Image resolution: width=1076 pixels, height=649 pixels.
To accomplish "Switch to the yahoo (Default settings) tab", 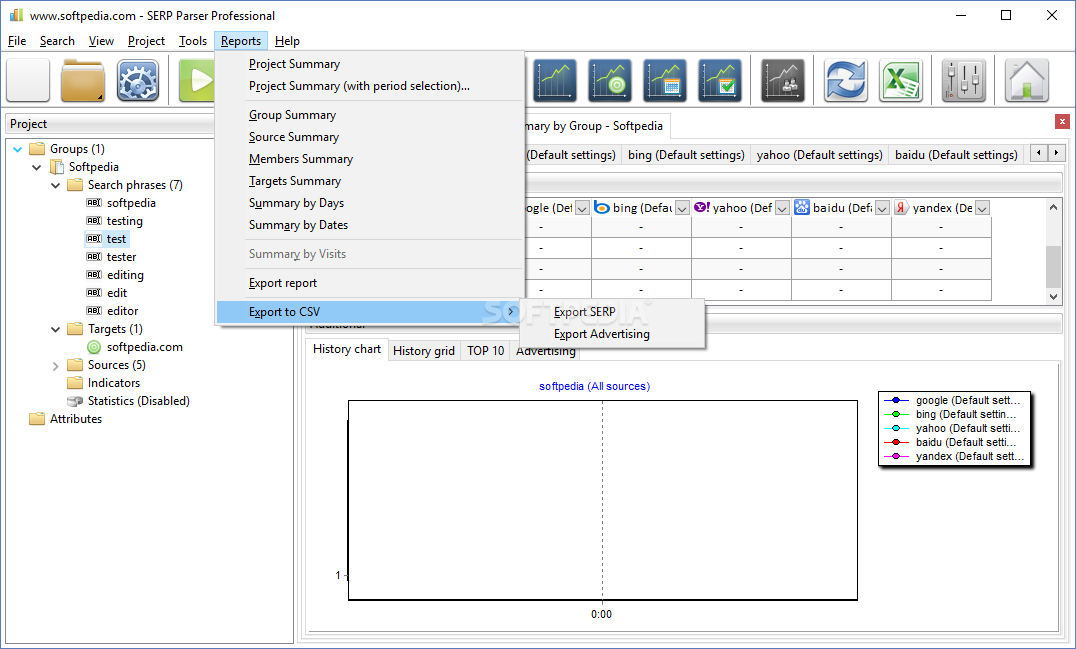I will click(x=819, y=155).
